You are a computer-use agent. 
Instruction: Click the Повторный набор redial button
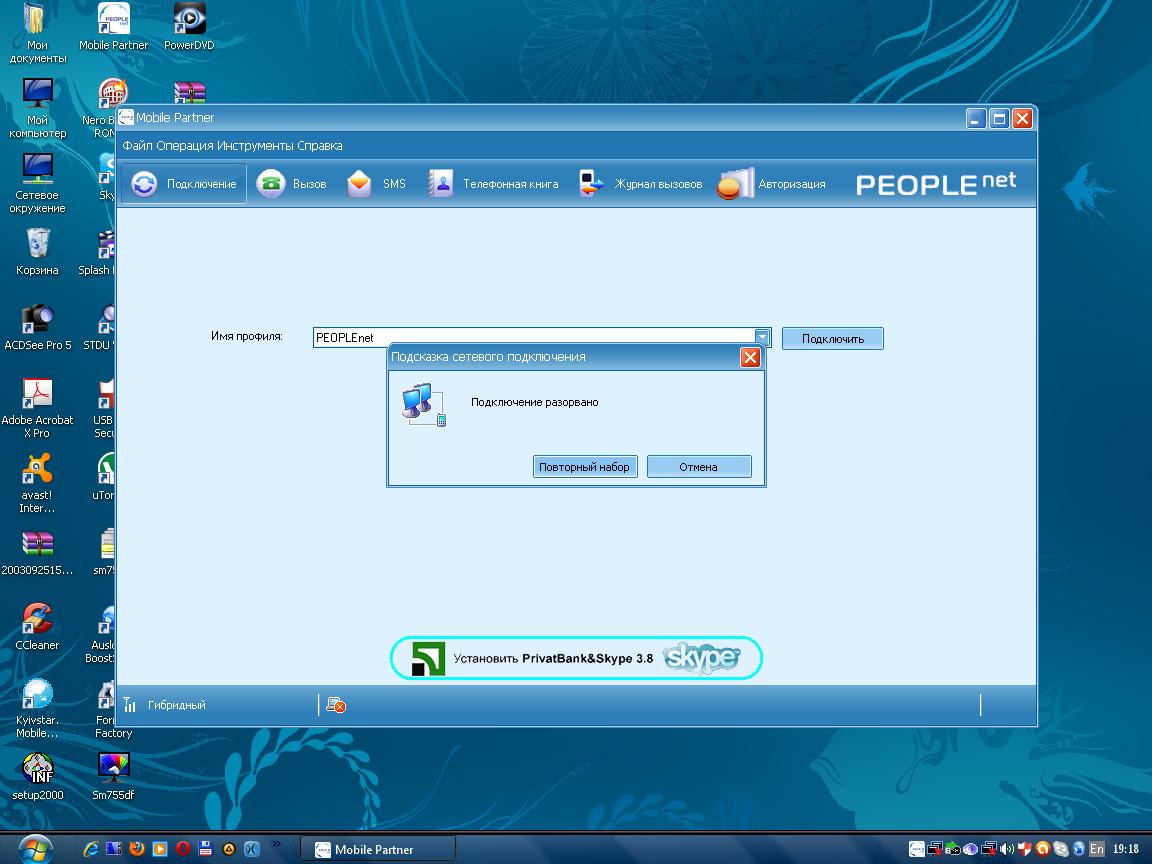[585, 467]
